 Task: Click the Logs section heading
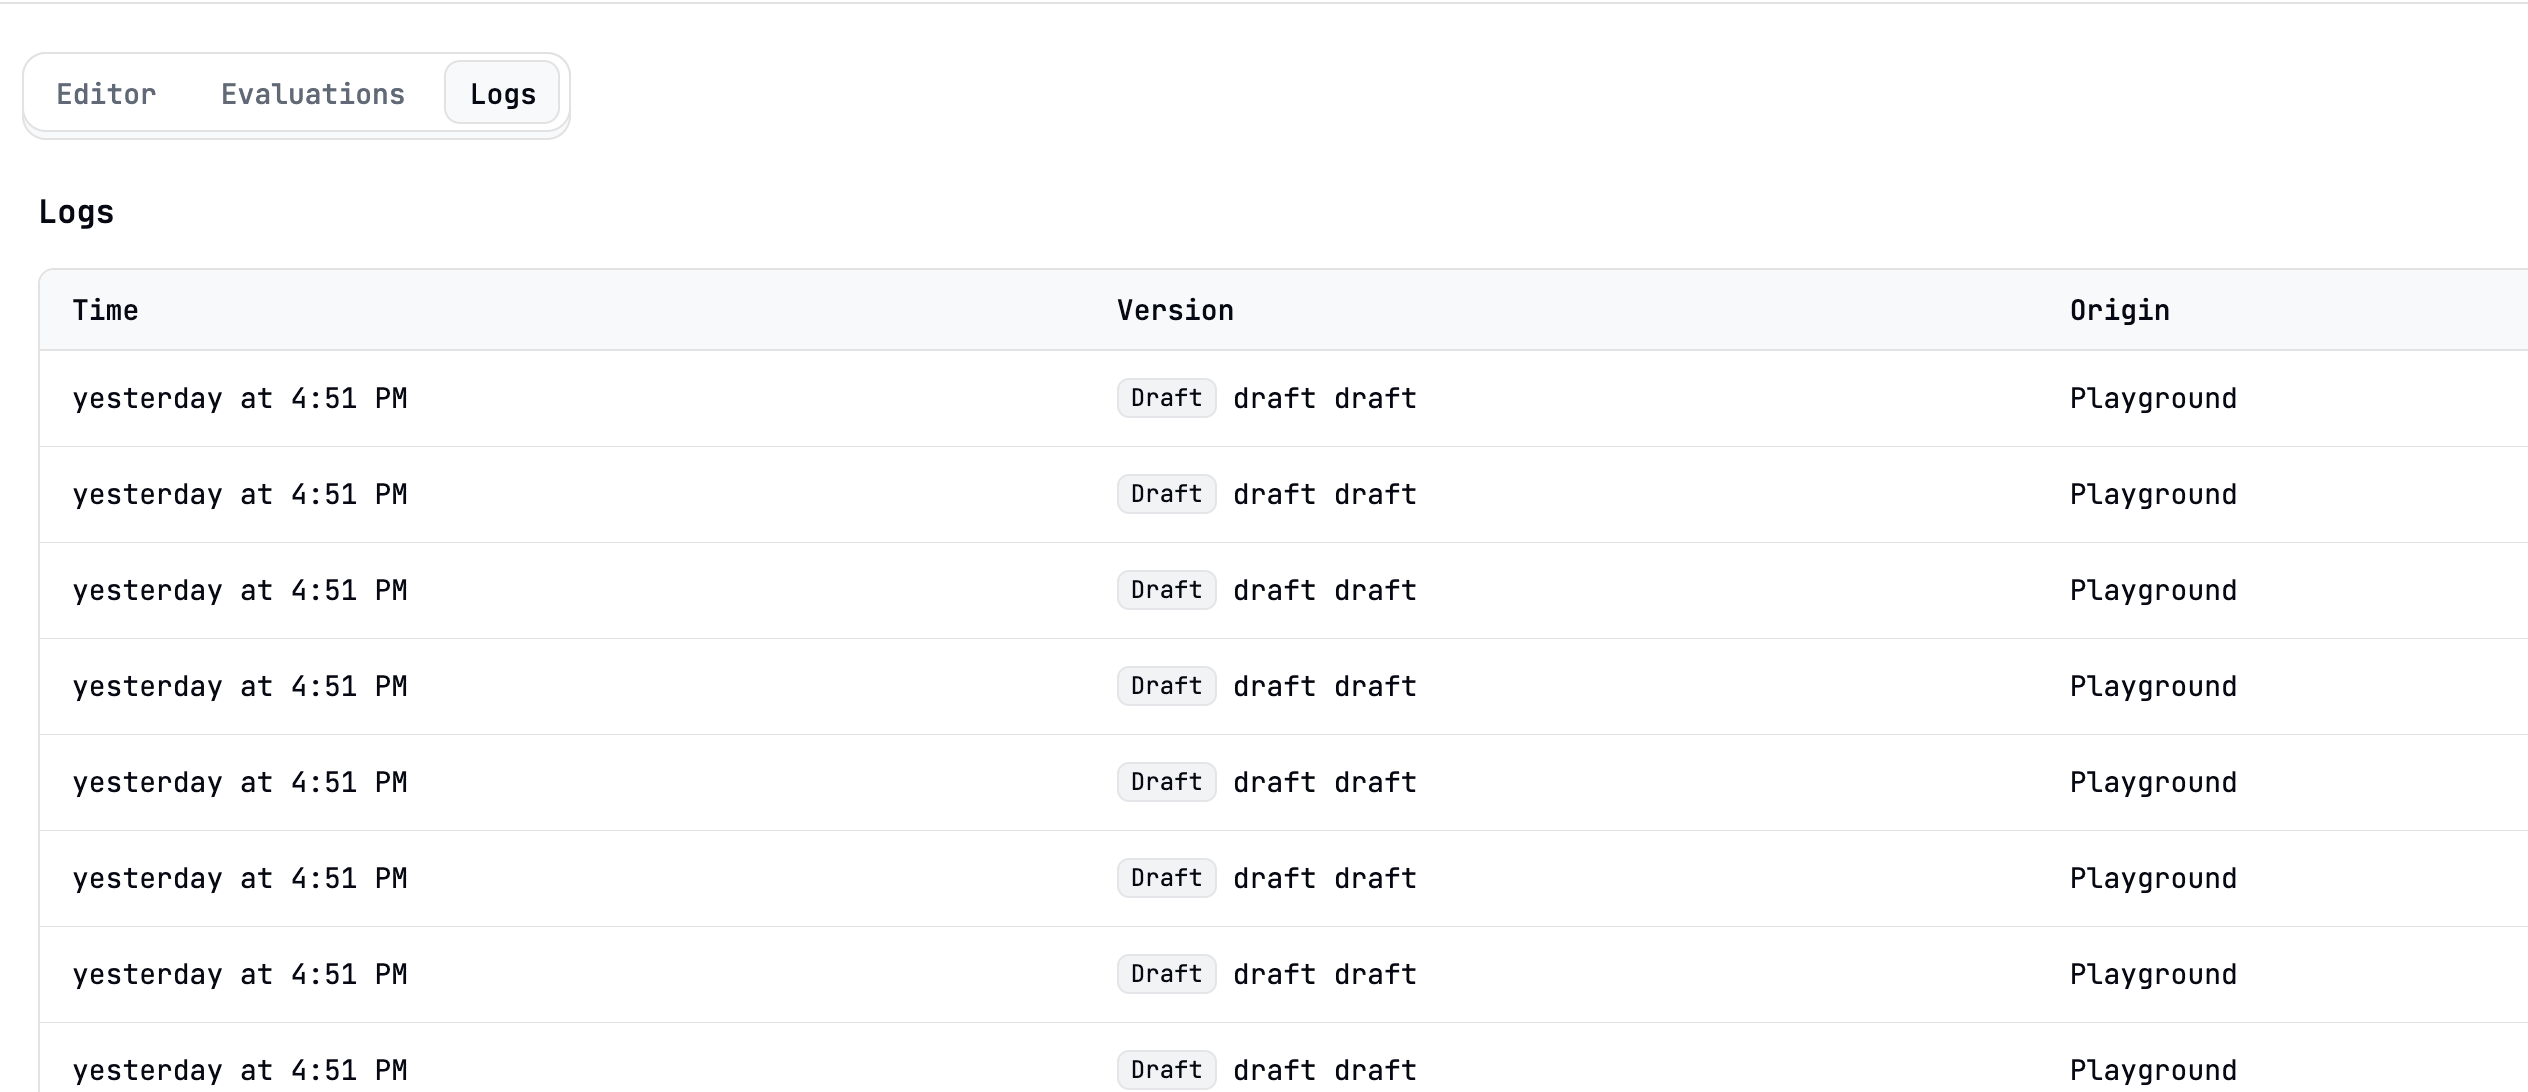(x=76, y=212)
